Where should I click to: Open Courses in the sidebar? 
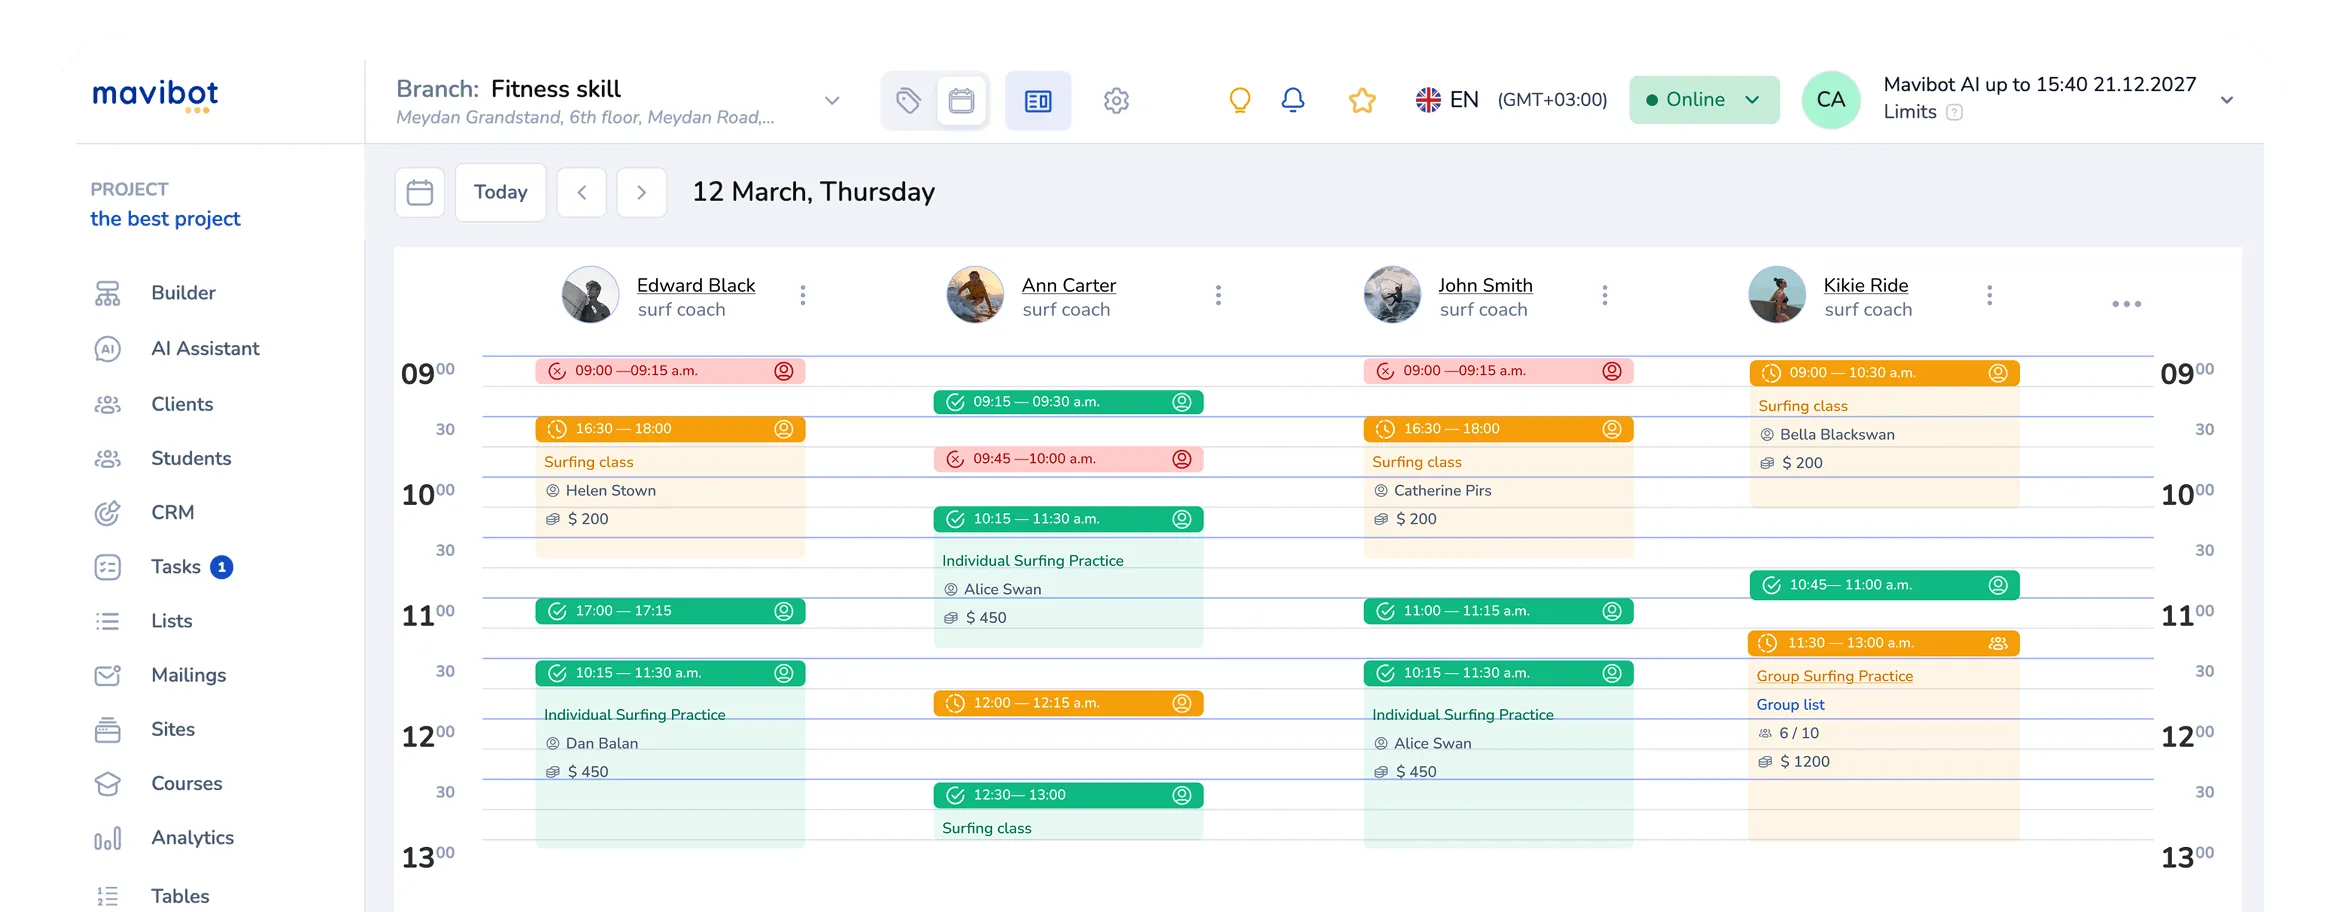point(186,783)
